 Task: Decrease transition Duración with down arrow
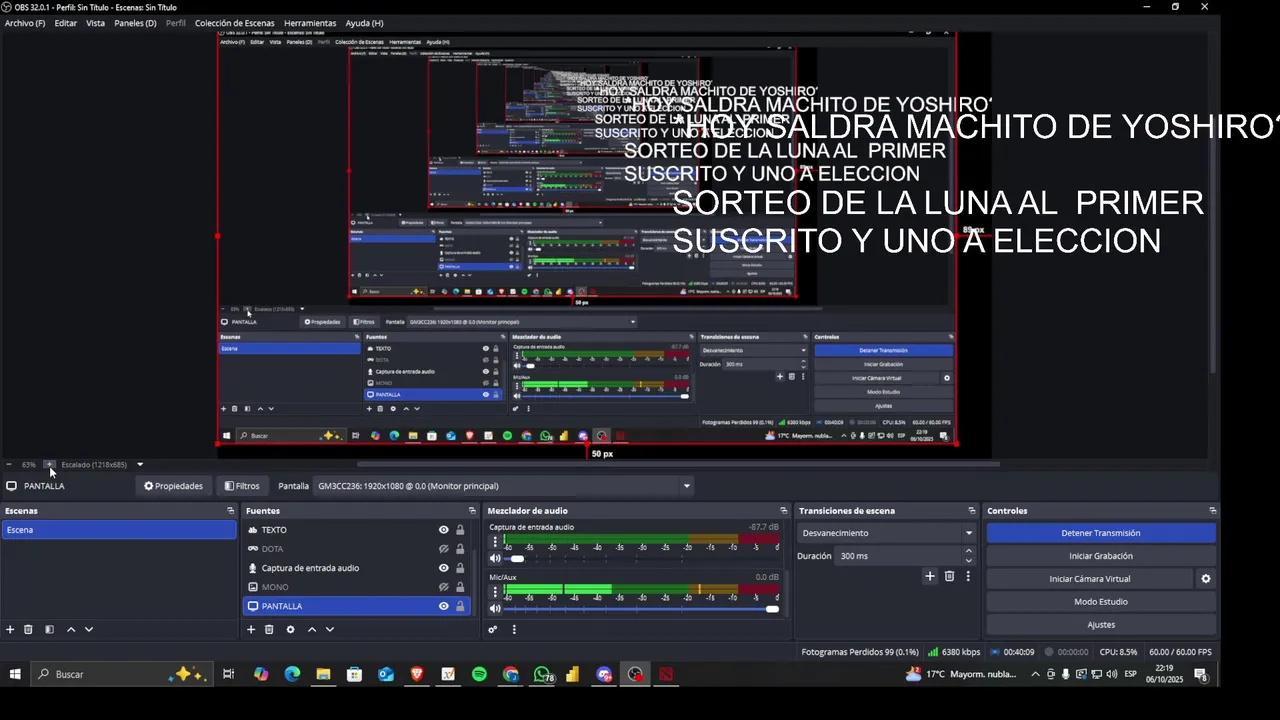[x=968, y=560]
